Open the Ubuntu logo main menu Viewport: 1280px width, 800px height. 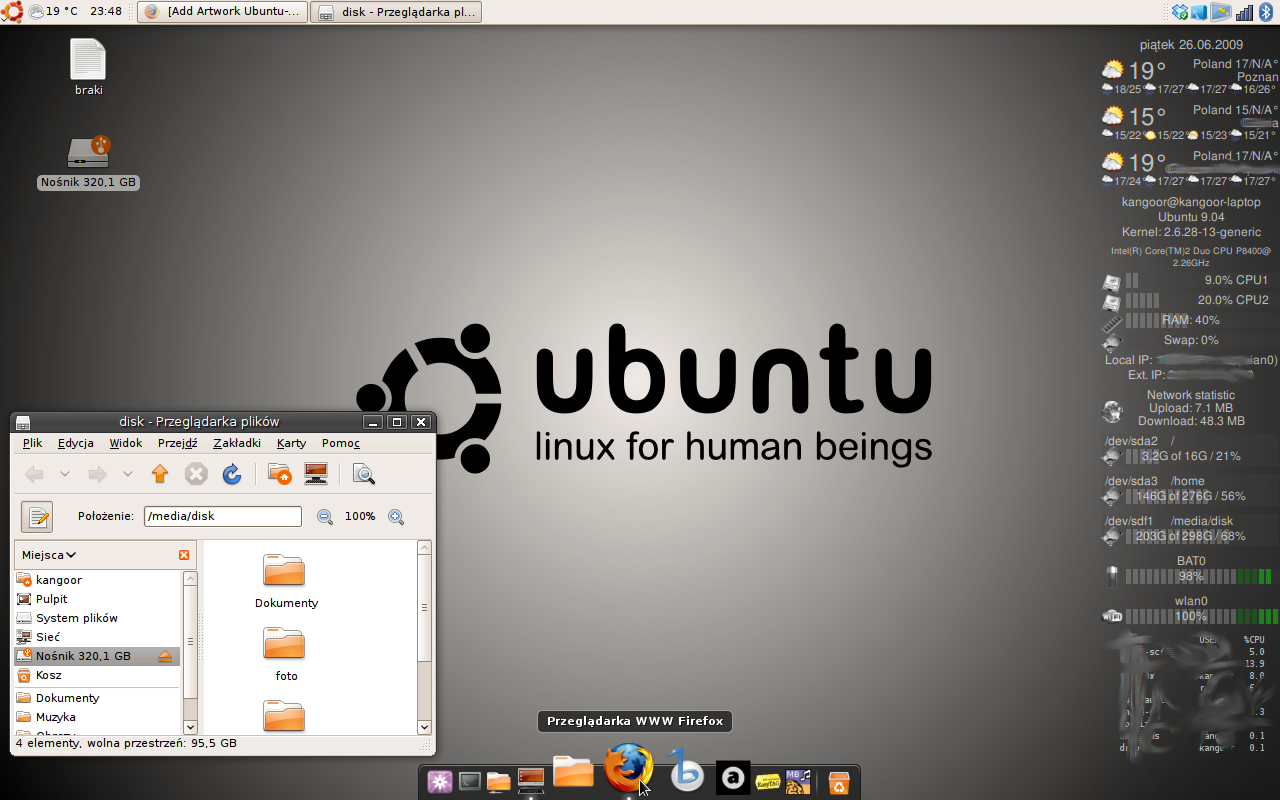coord(12,12)
